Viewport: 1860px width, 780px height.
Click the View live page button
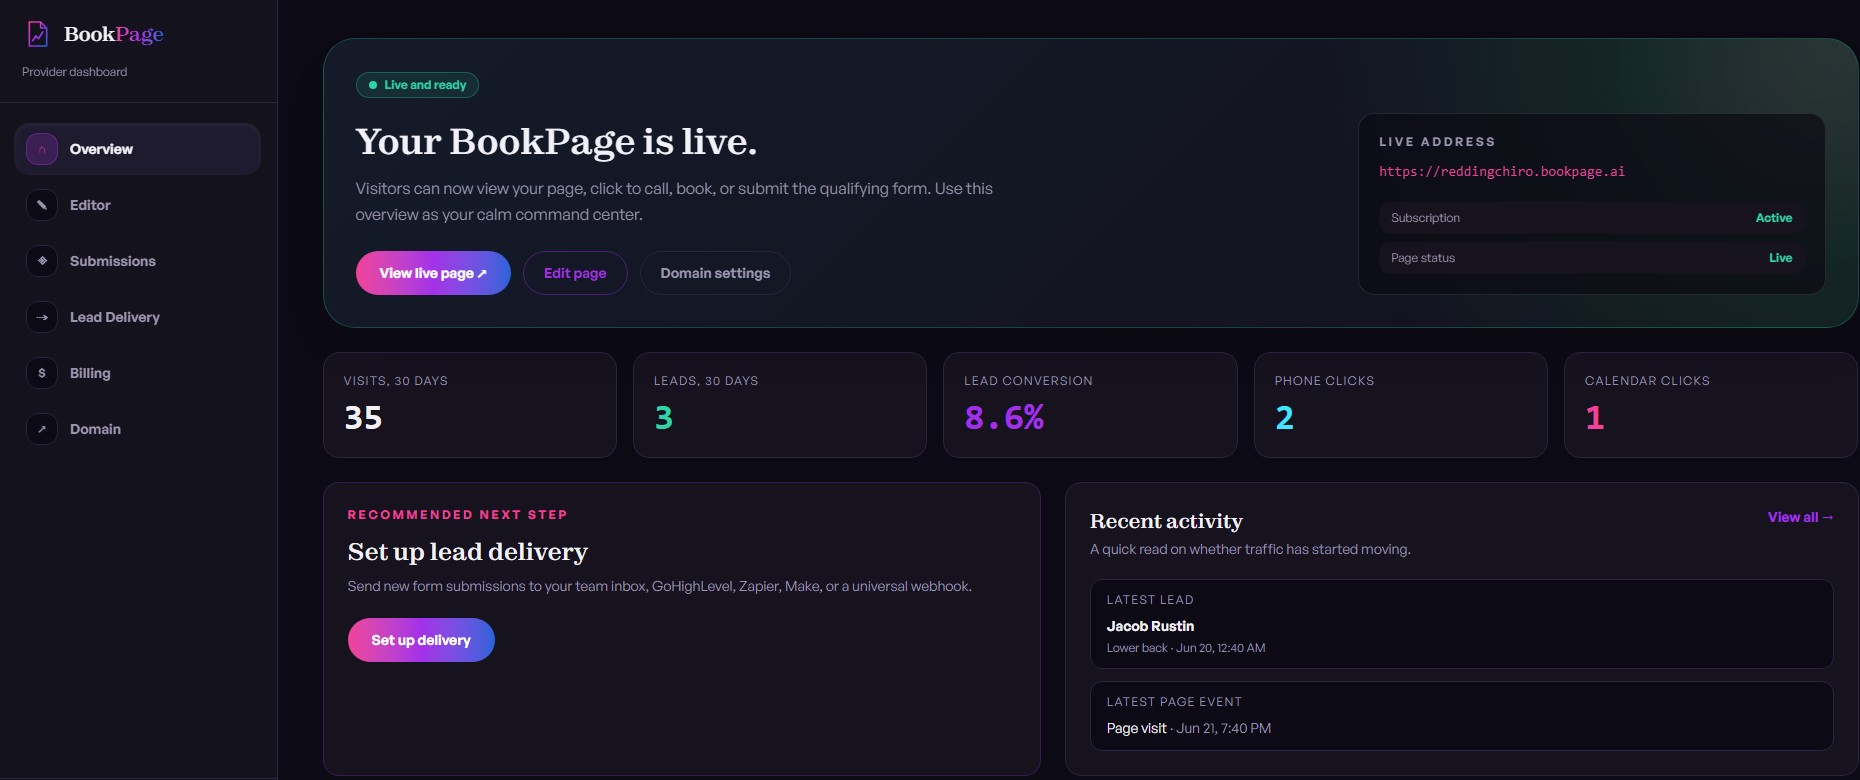pyautogui.click(x=433, y=273)
